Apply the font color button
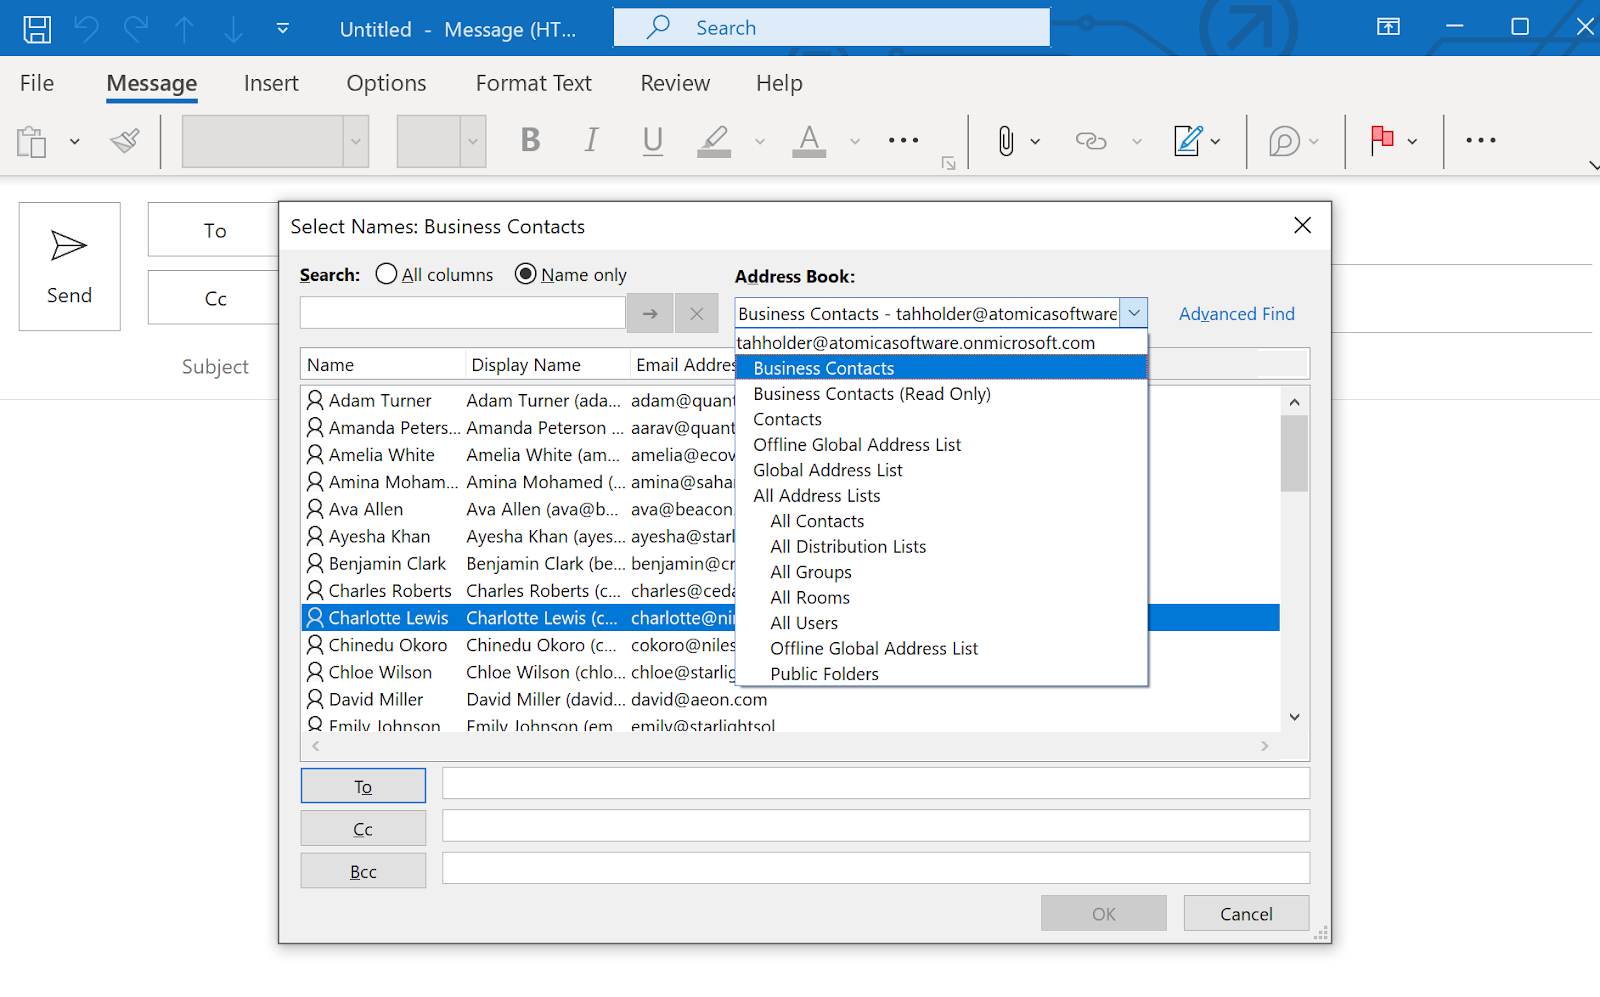 click(x=809, y=141)
